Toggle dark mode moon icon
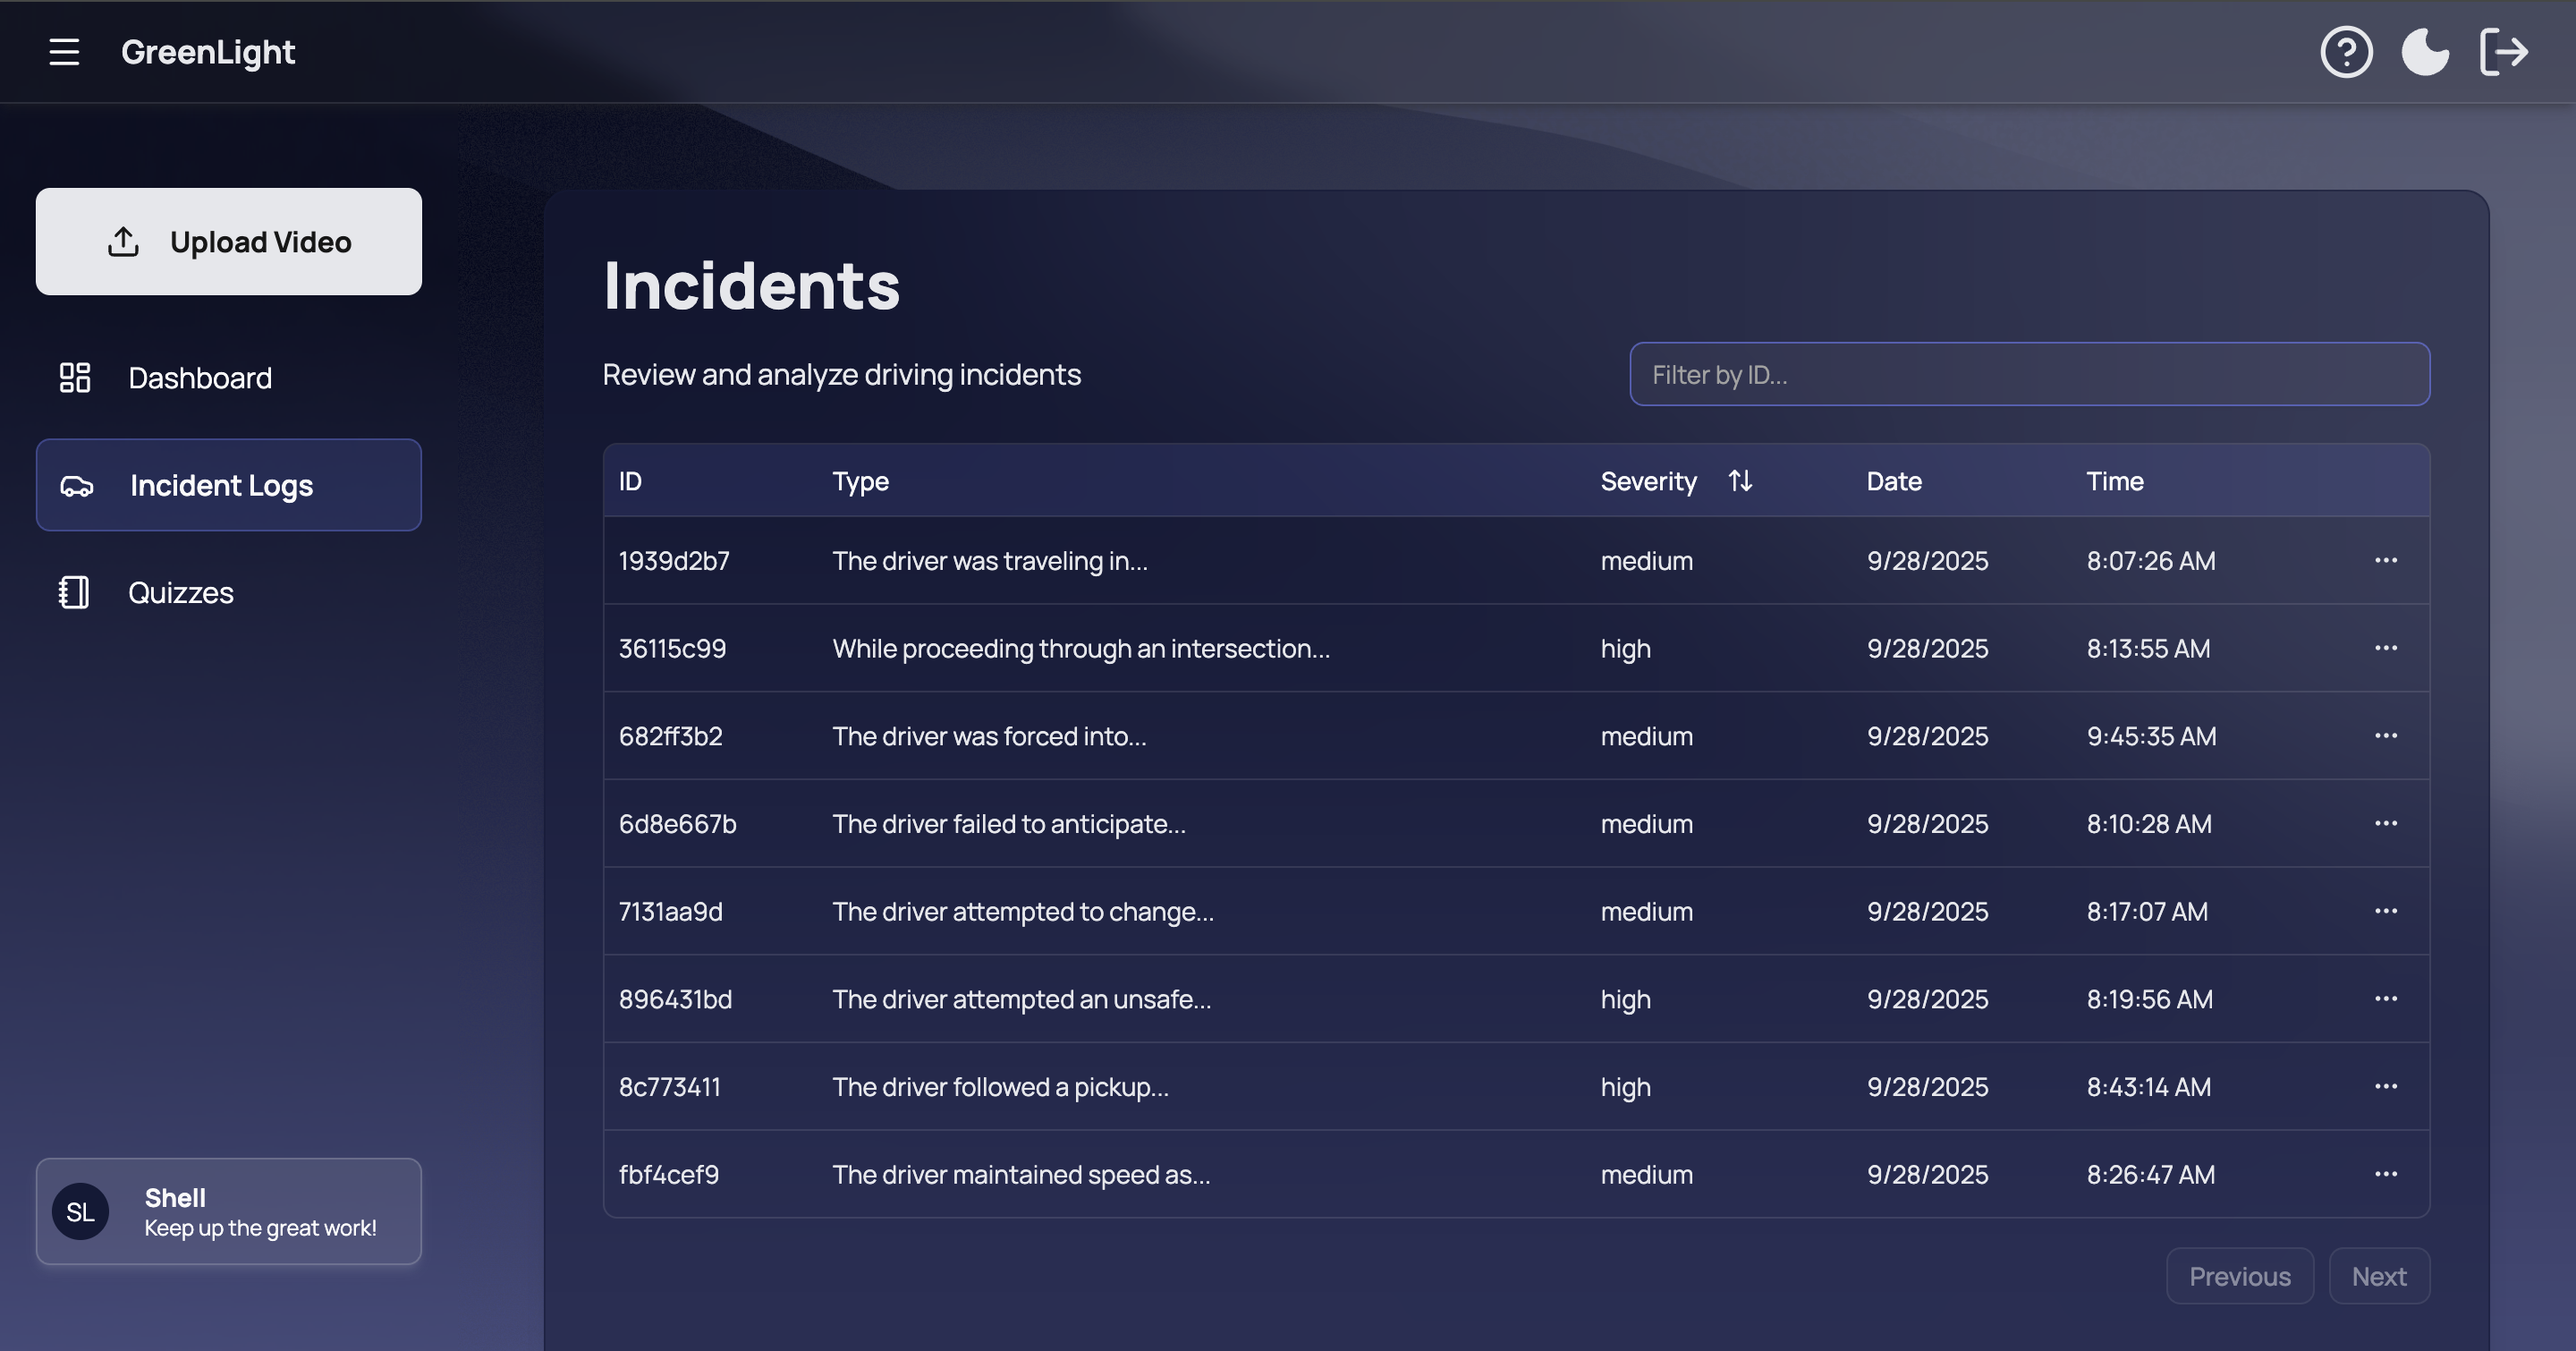Image resolution: width=2576 pixels, height=1351 pixels. point(2425,52)
